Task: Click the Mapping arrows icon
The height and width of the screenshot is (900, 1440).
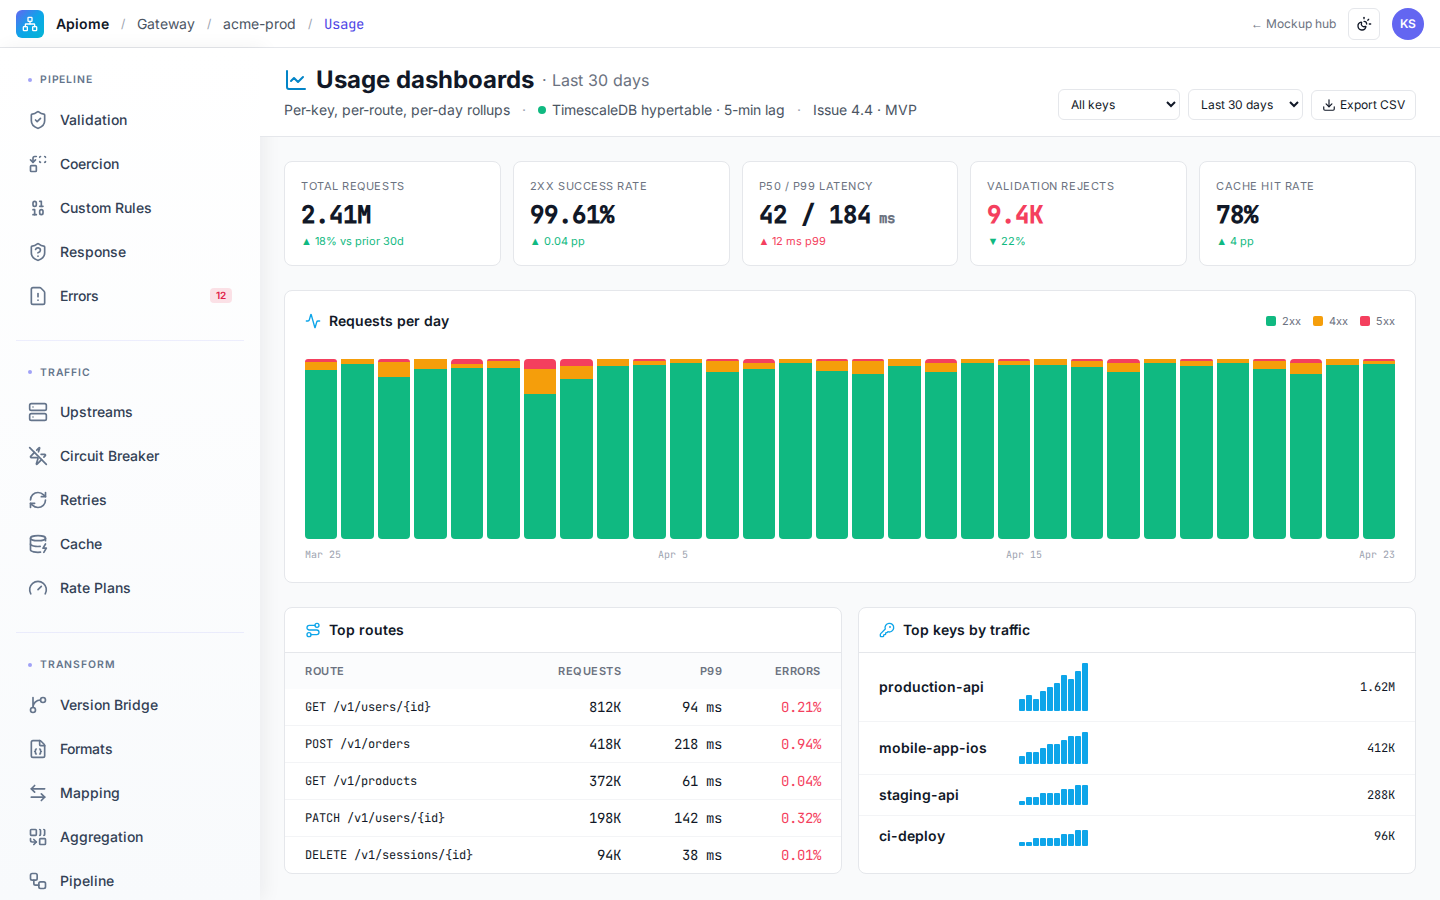Action: tap(38, 793)
